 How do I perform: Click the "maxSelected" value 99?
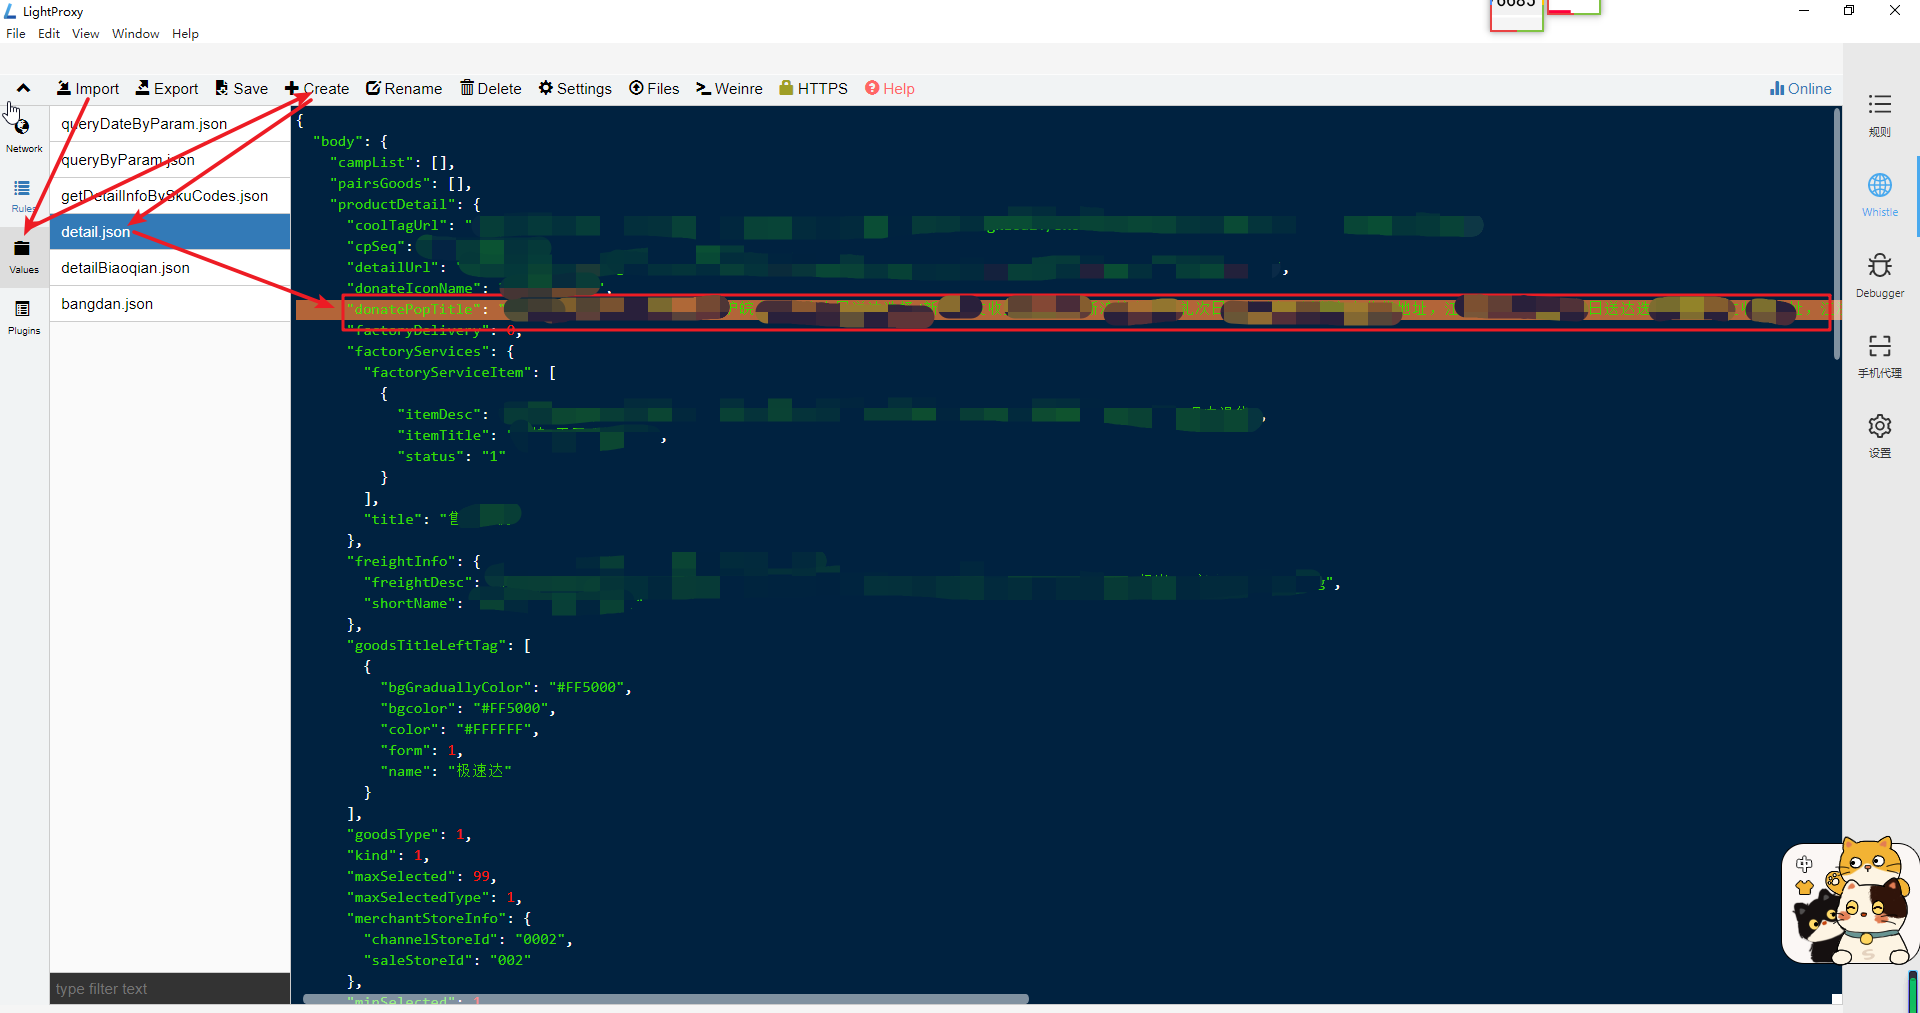pos(481,876)
